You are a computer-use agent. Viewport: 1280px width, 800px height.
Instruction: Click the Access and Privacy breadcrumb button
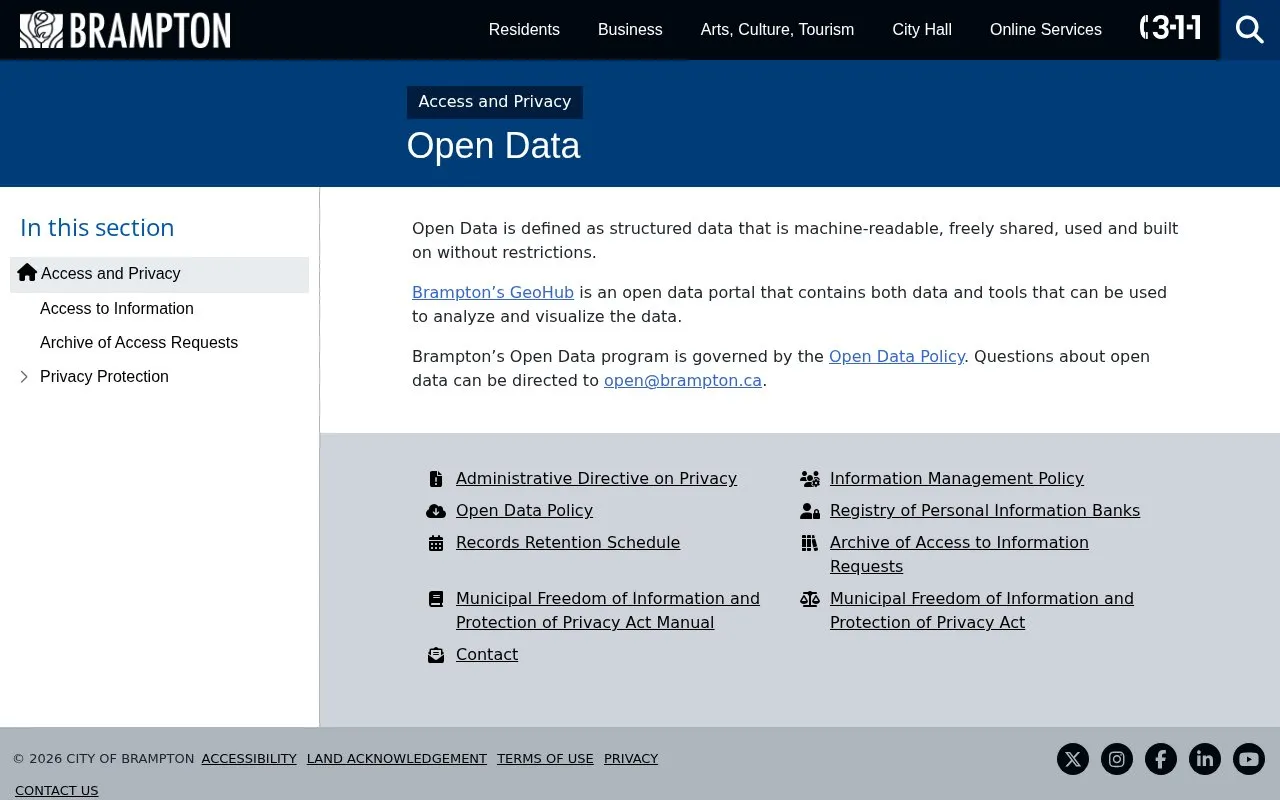tap(495, 102)
